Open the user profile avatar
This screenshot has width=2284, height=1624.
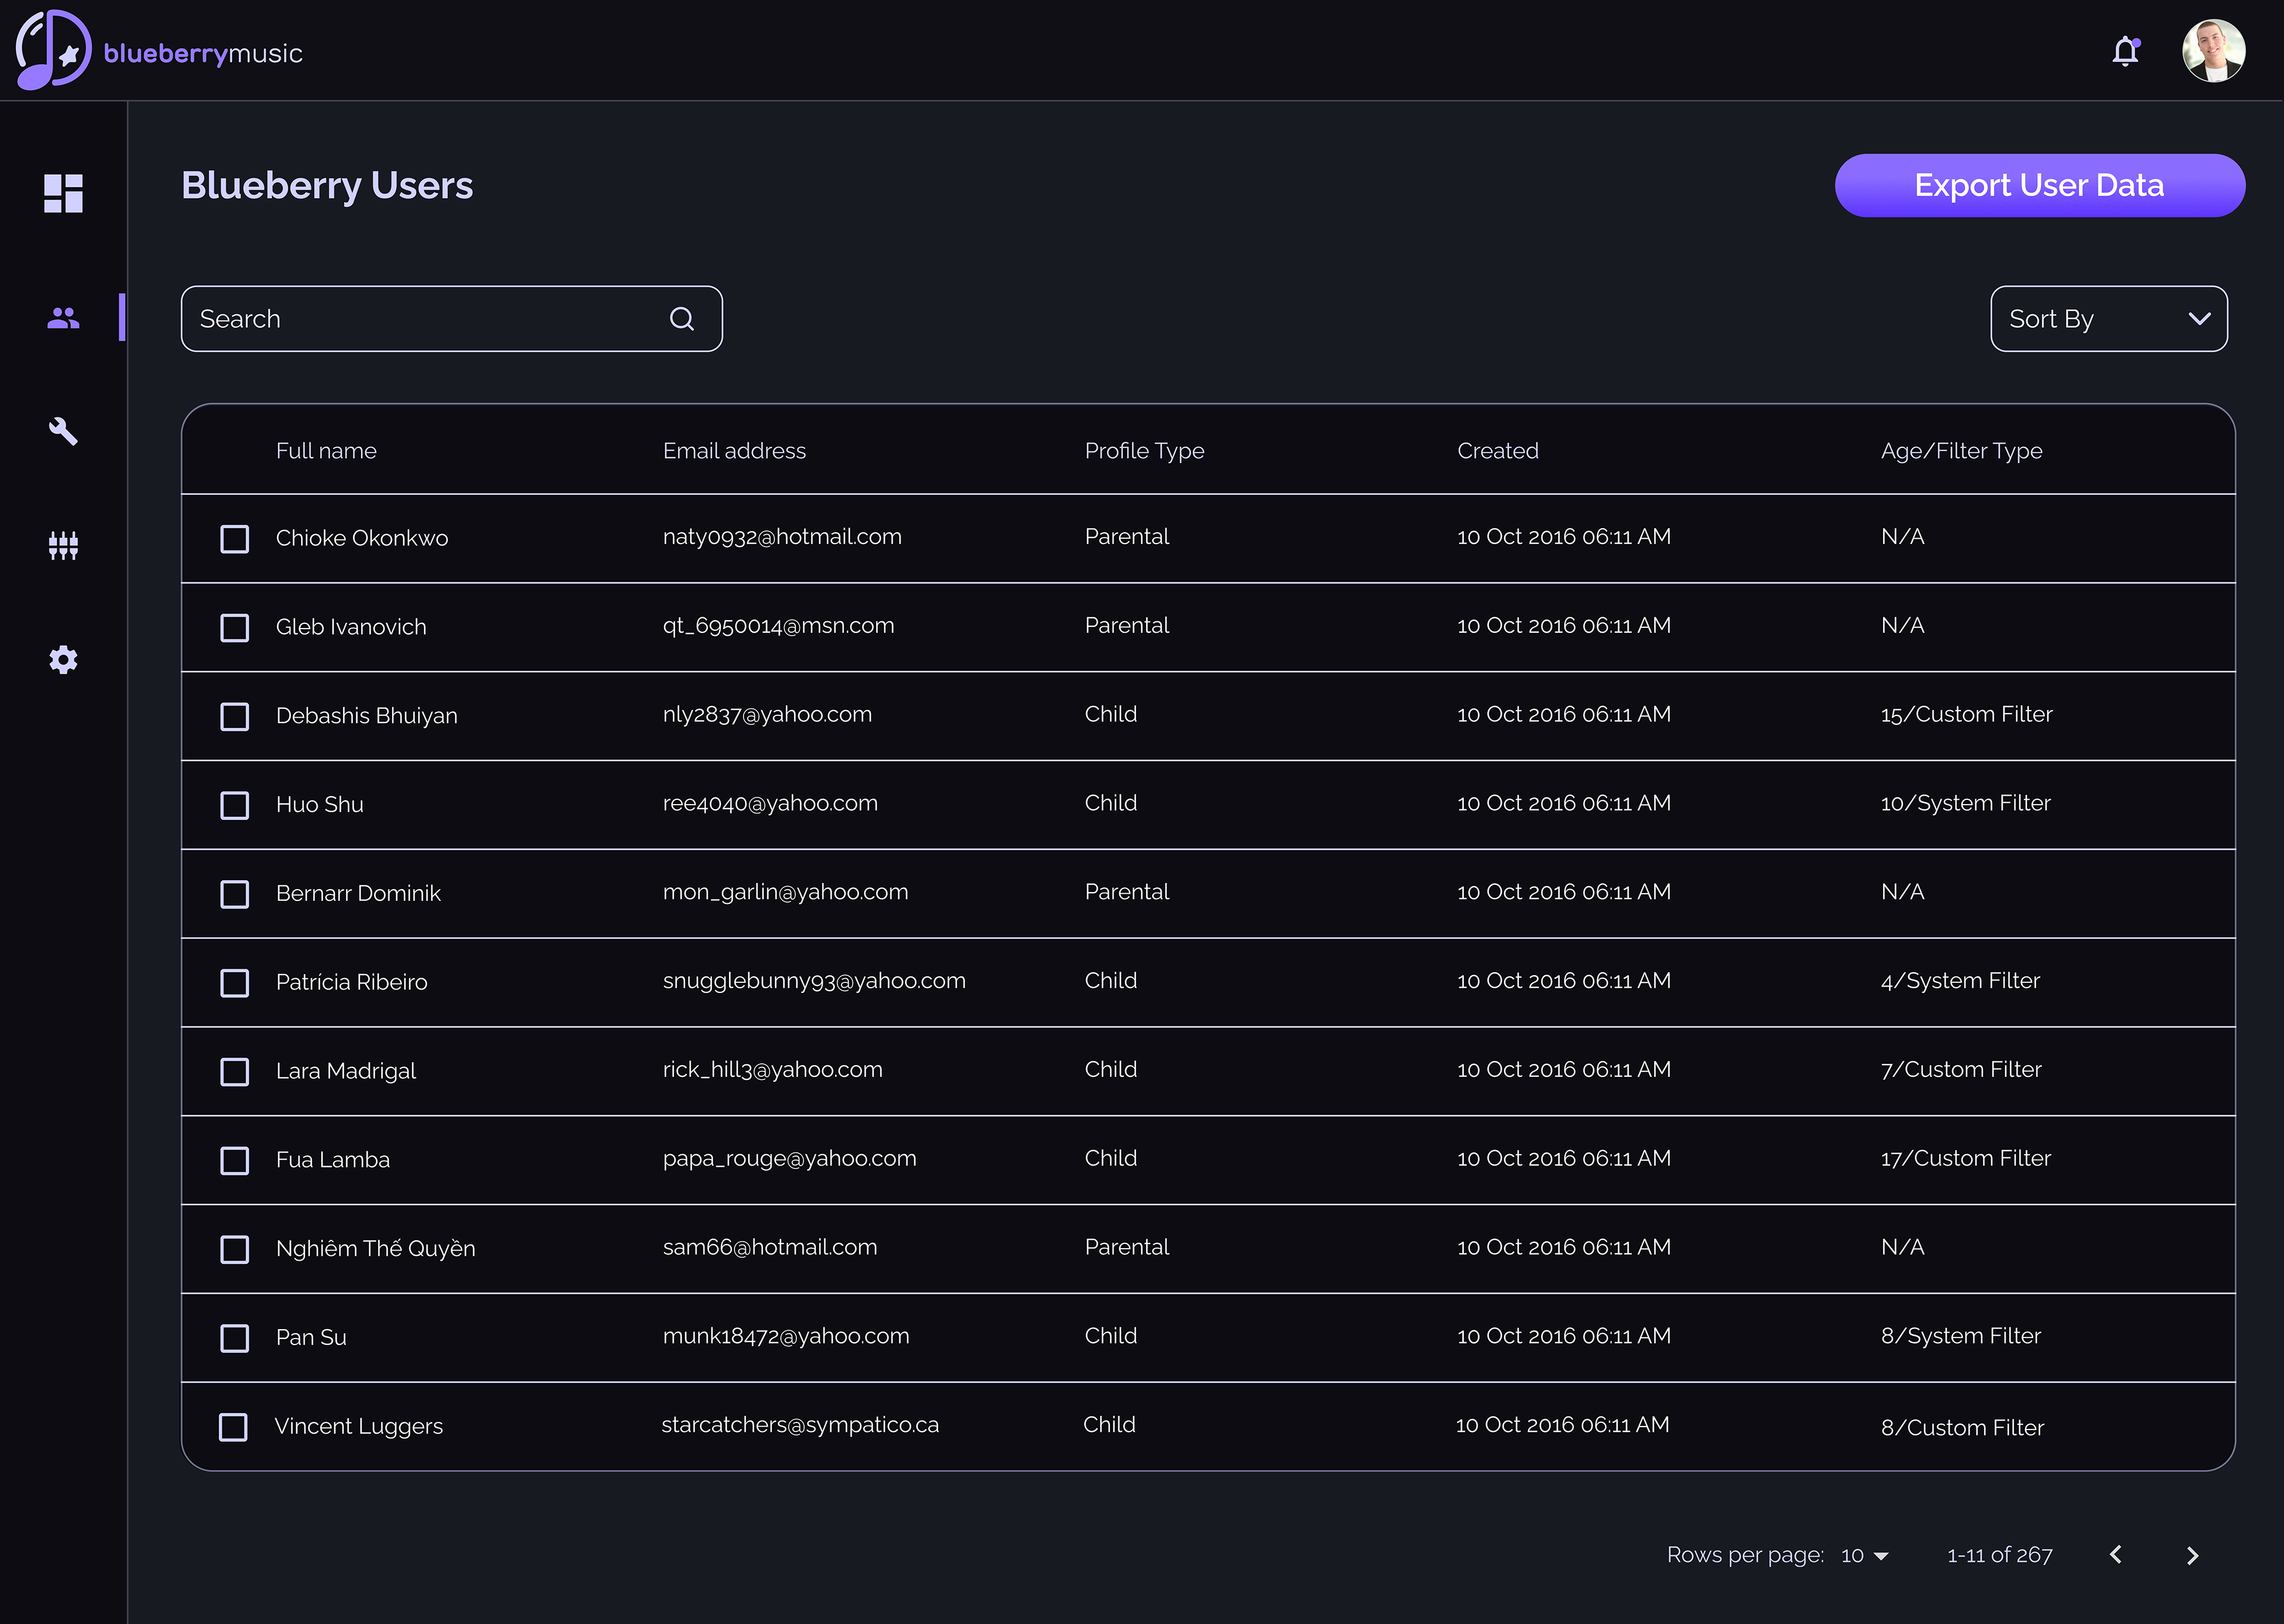pos(2213,51)
